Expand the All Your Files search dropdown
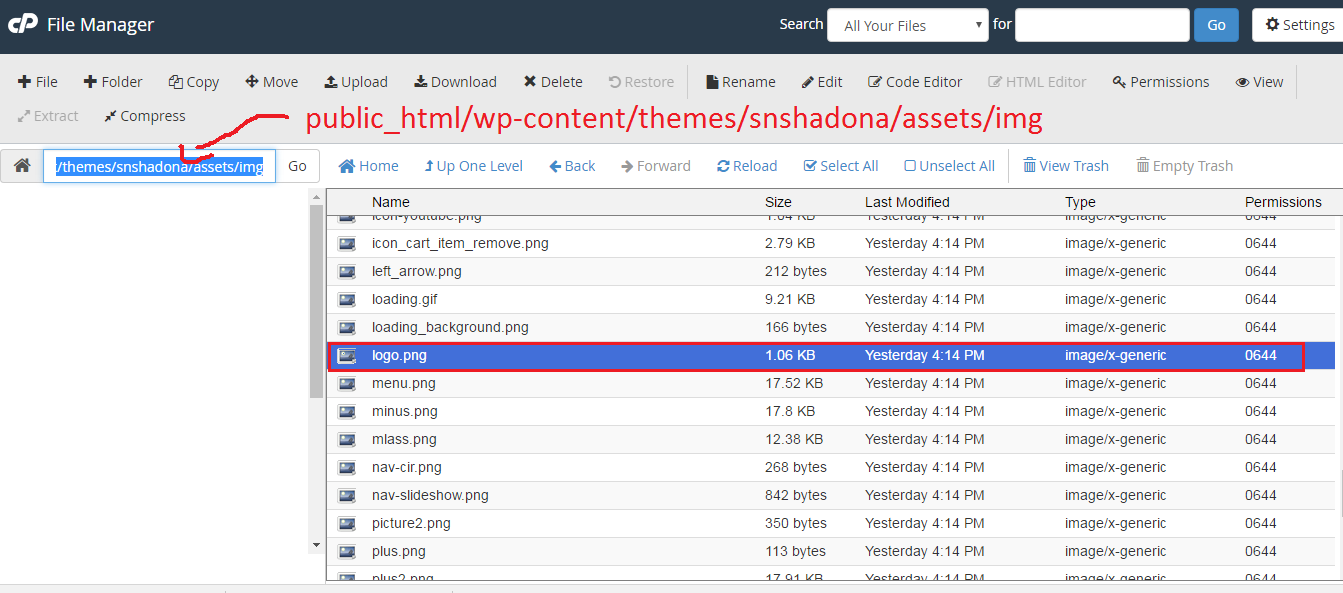The width and height of the screenshot is (1343, 593). (x=907, y=25)
